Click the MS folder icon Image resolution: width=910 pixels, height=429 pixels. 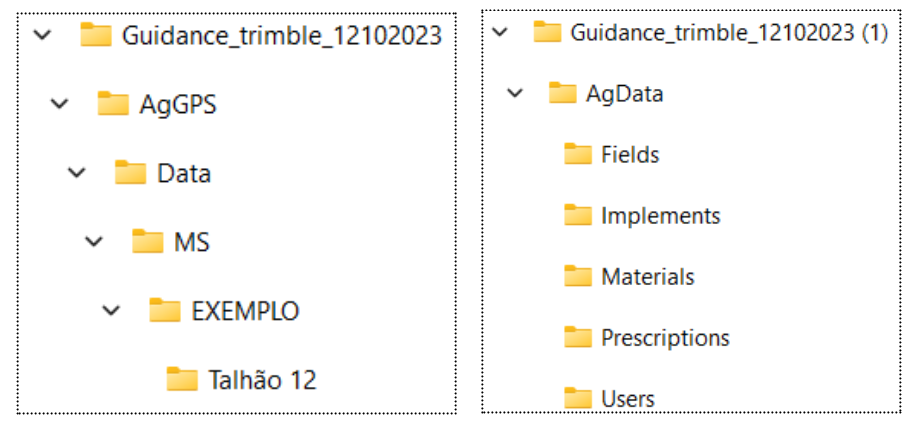tap(147, 241)
